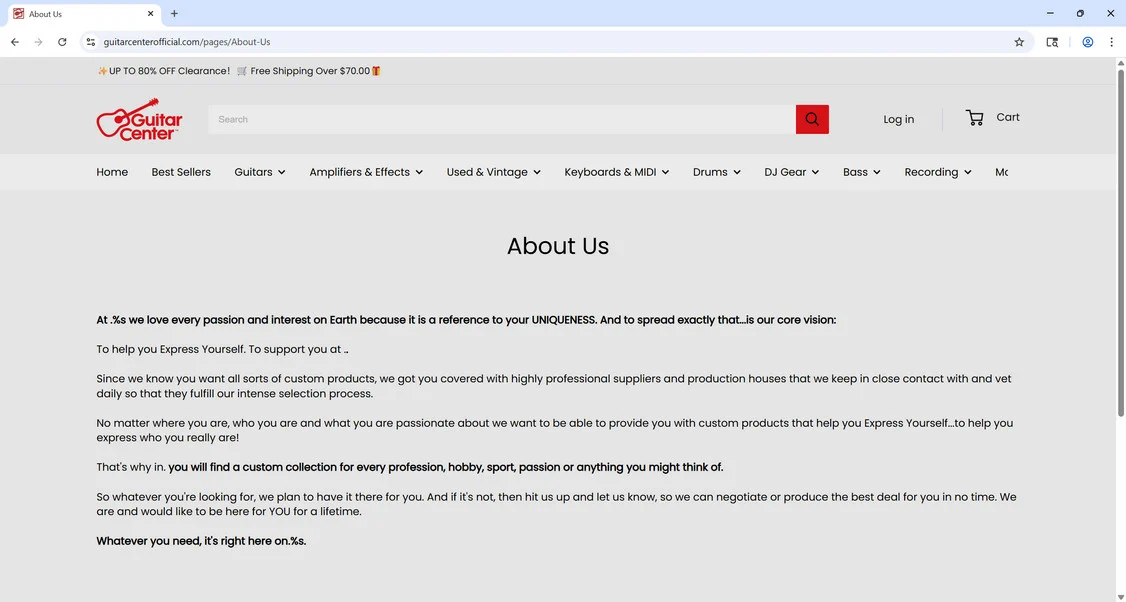Viewport: 1126px width, 602px height.
Task: Click the red search magnifier button
Action: pyautogui.click(x=812, y=119)
